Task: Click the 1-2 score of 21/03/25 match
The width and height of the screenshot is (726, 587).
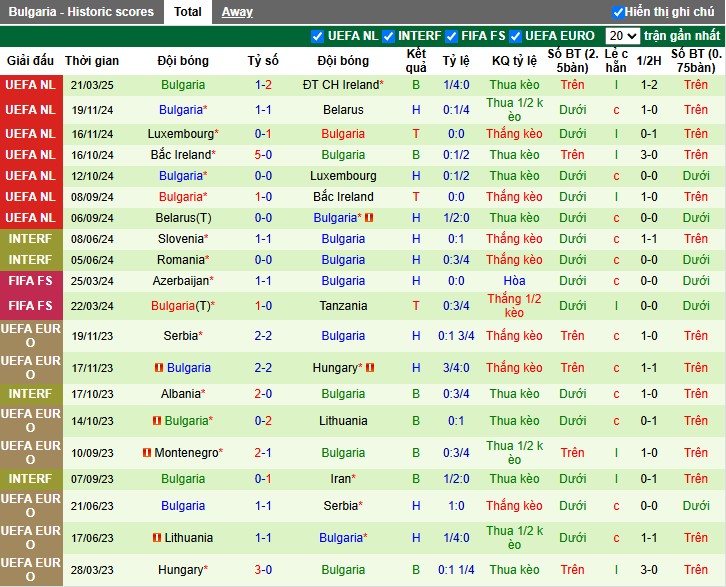Action: [263, 85]
